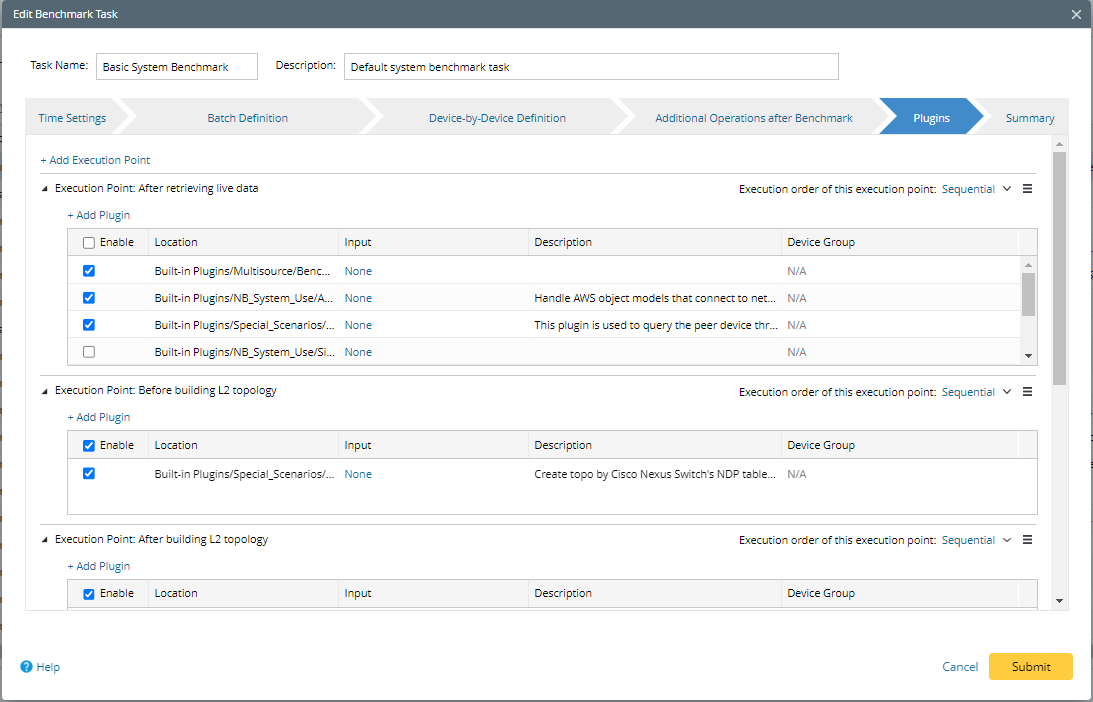Image resolution: width=1093 pixels, height=702 pixels.
Task: Open hamburger menu for After retrieving live data
Action: click(x=1027, y=189)
